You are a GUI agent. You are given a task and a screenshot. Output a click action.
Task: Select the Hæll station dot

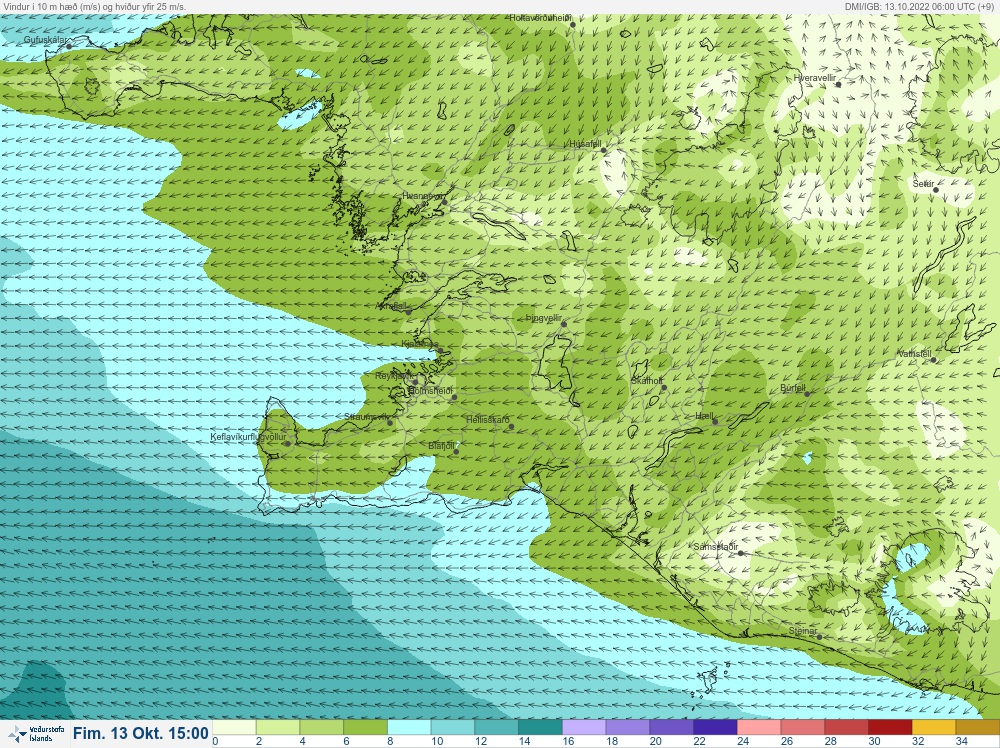coord(715,422)
